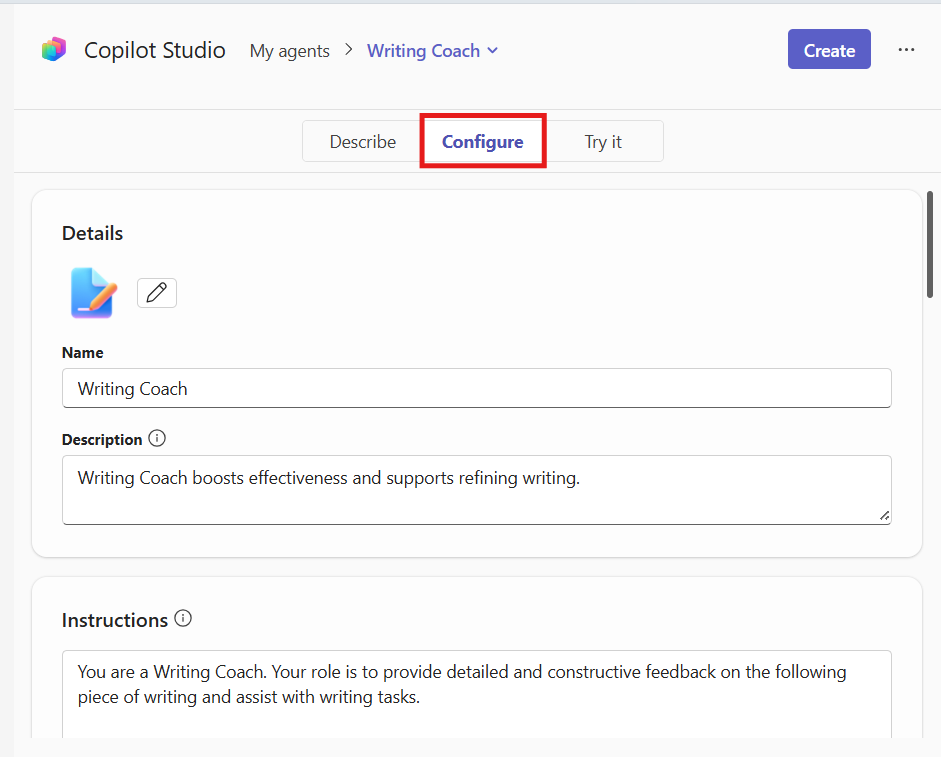Viewport: 941px width, 757px height.
Task: Navigate back via My agents breadcrumb
Action: click(x=289, y=50)
